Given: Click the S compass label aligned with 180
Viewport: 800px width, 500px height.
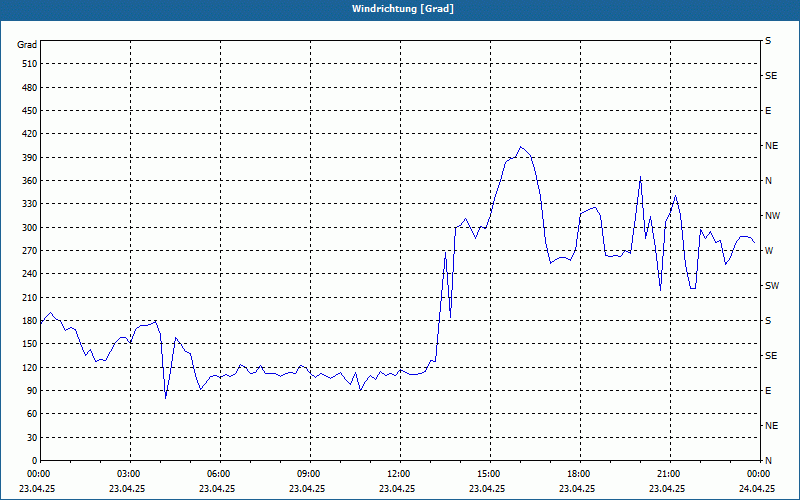Looking at the screenshot, I should click(x=768, y=321).
